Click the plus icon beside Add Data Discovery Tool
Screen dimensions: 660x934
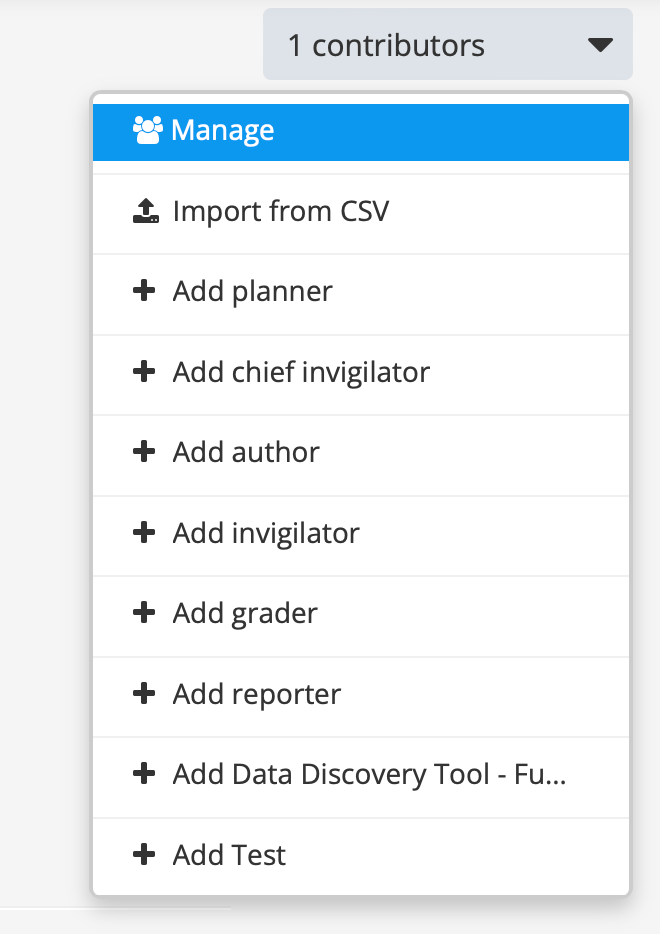144,774
